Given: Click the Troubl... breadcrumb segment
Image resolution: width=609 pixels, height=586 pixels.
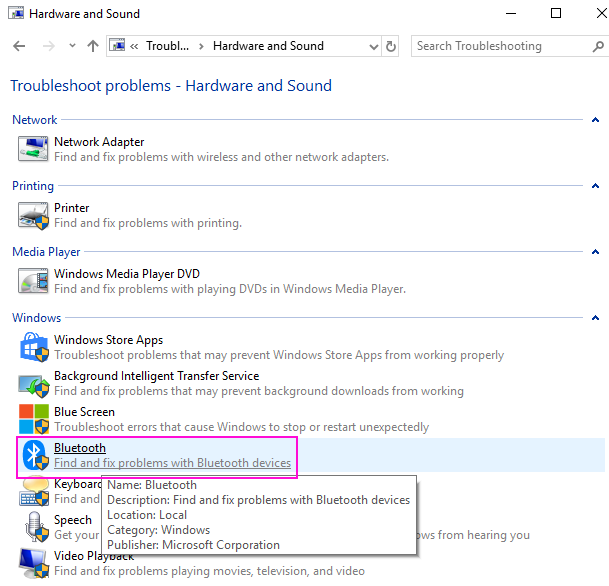Looking at the screenshot, I should (167, 46).
